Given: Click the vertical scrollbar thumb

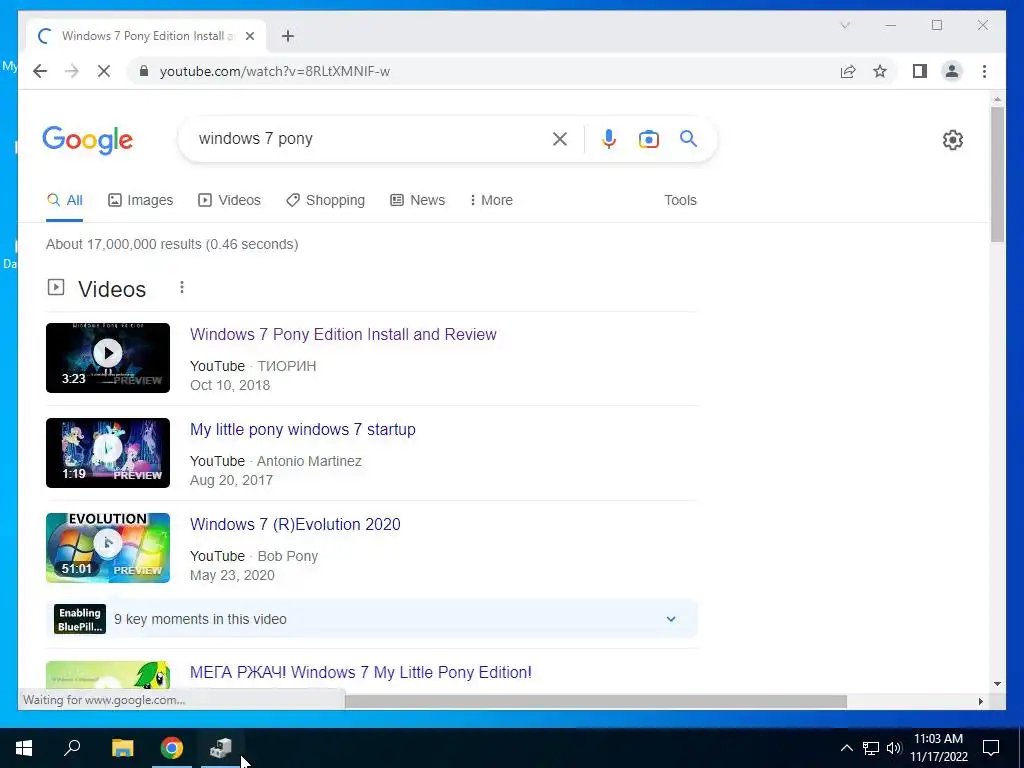Looking at the screenshot, I should click(x=997, y=174).
